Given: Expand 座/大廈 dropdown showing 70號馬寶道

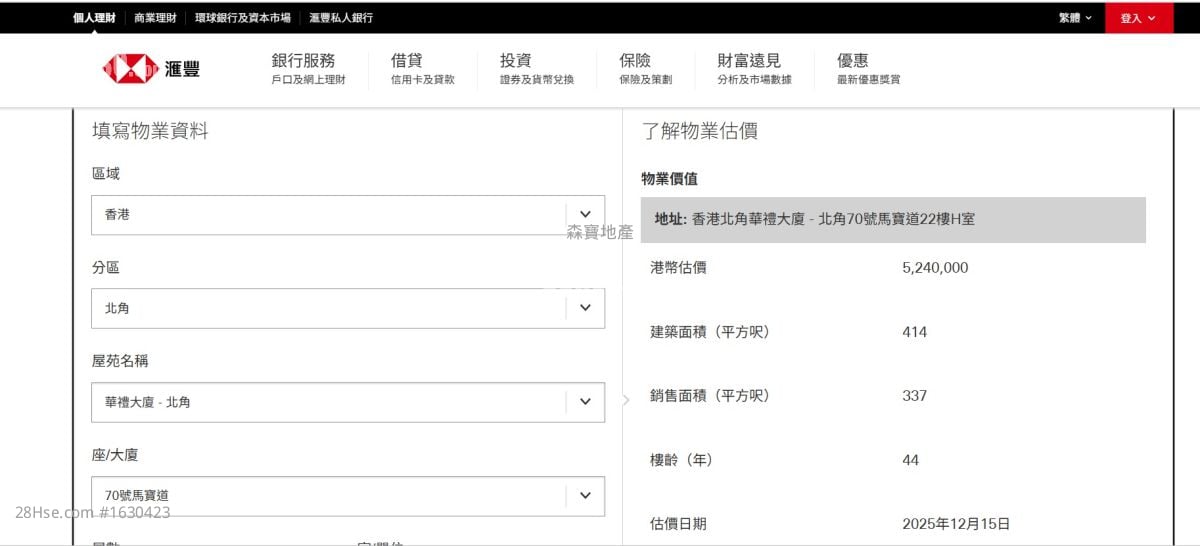Looking at the screenshot, I should 348,495.
